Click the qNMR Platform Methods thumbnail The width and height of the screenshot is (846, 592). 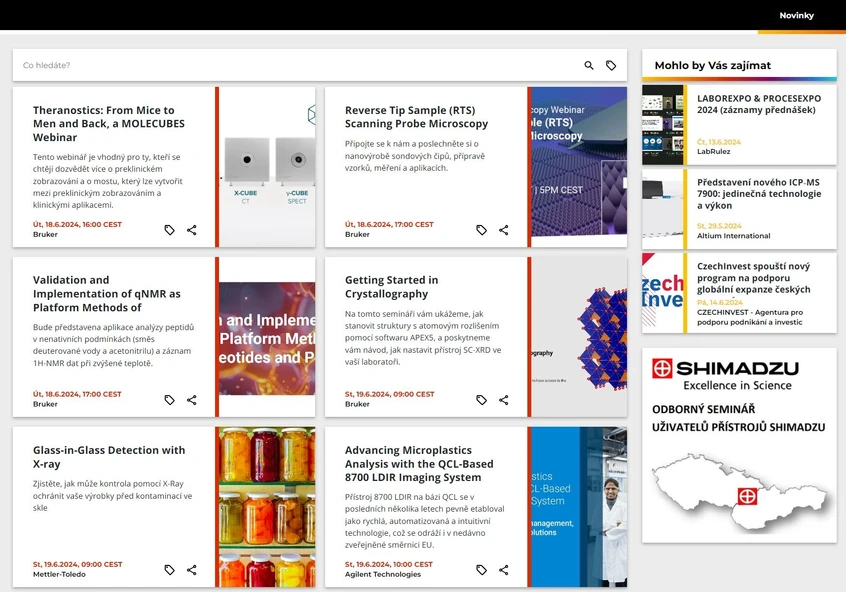pyautogui.click(x=267, y=338)
